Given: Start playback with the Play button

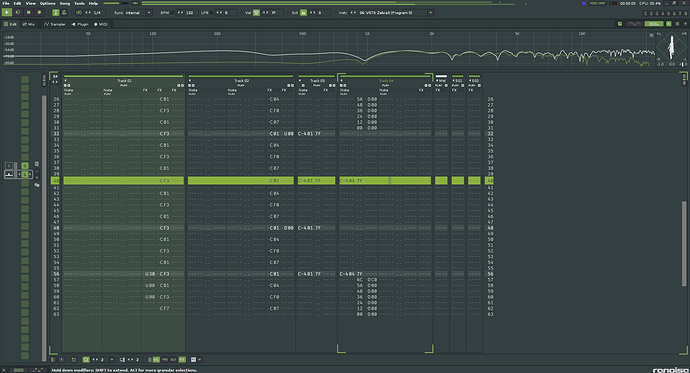Looking at the screenshot, I should [7, 13].
